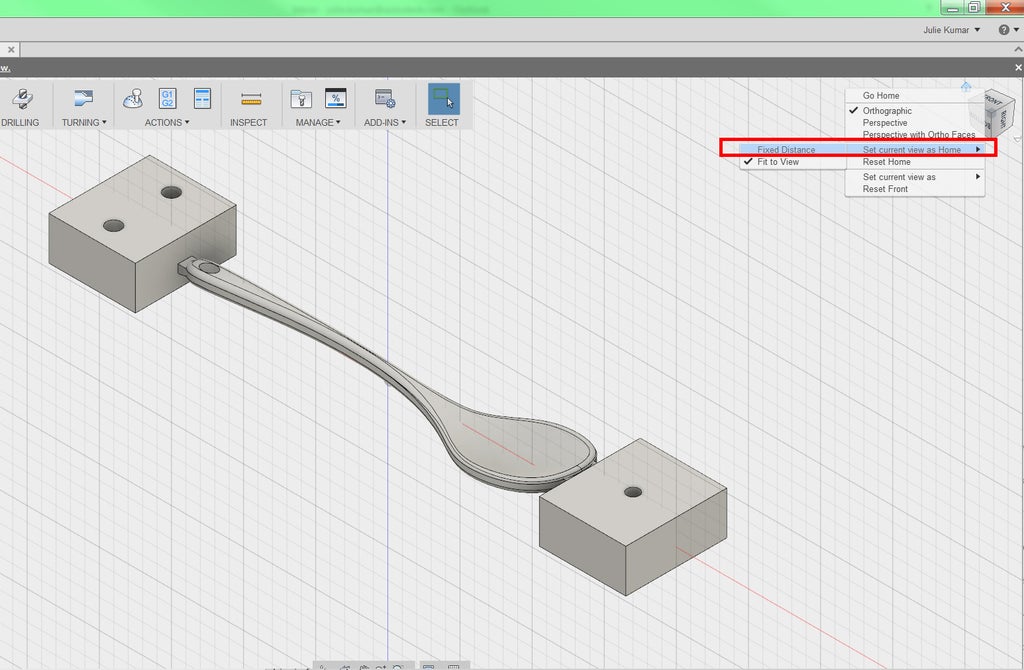Viewport: 1024px width, 670px height.
Task: Expand the Turning dropdown
Action: (104, 122)
